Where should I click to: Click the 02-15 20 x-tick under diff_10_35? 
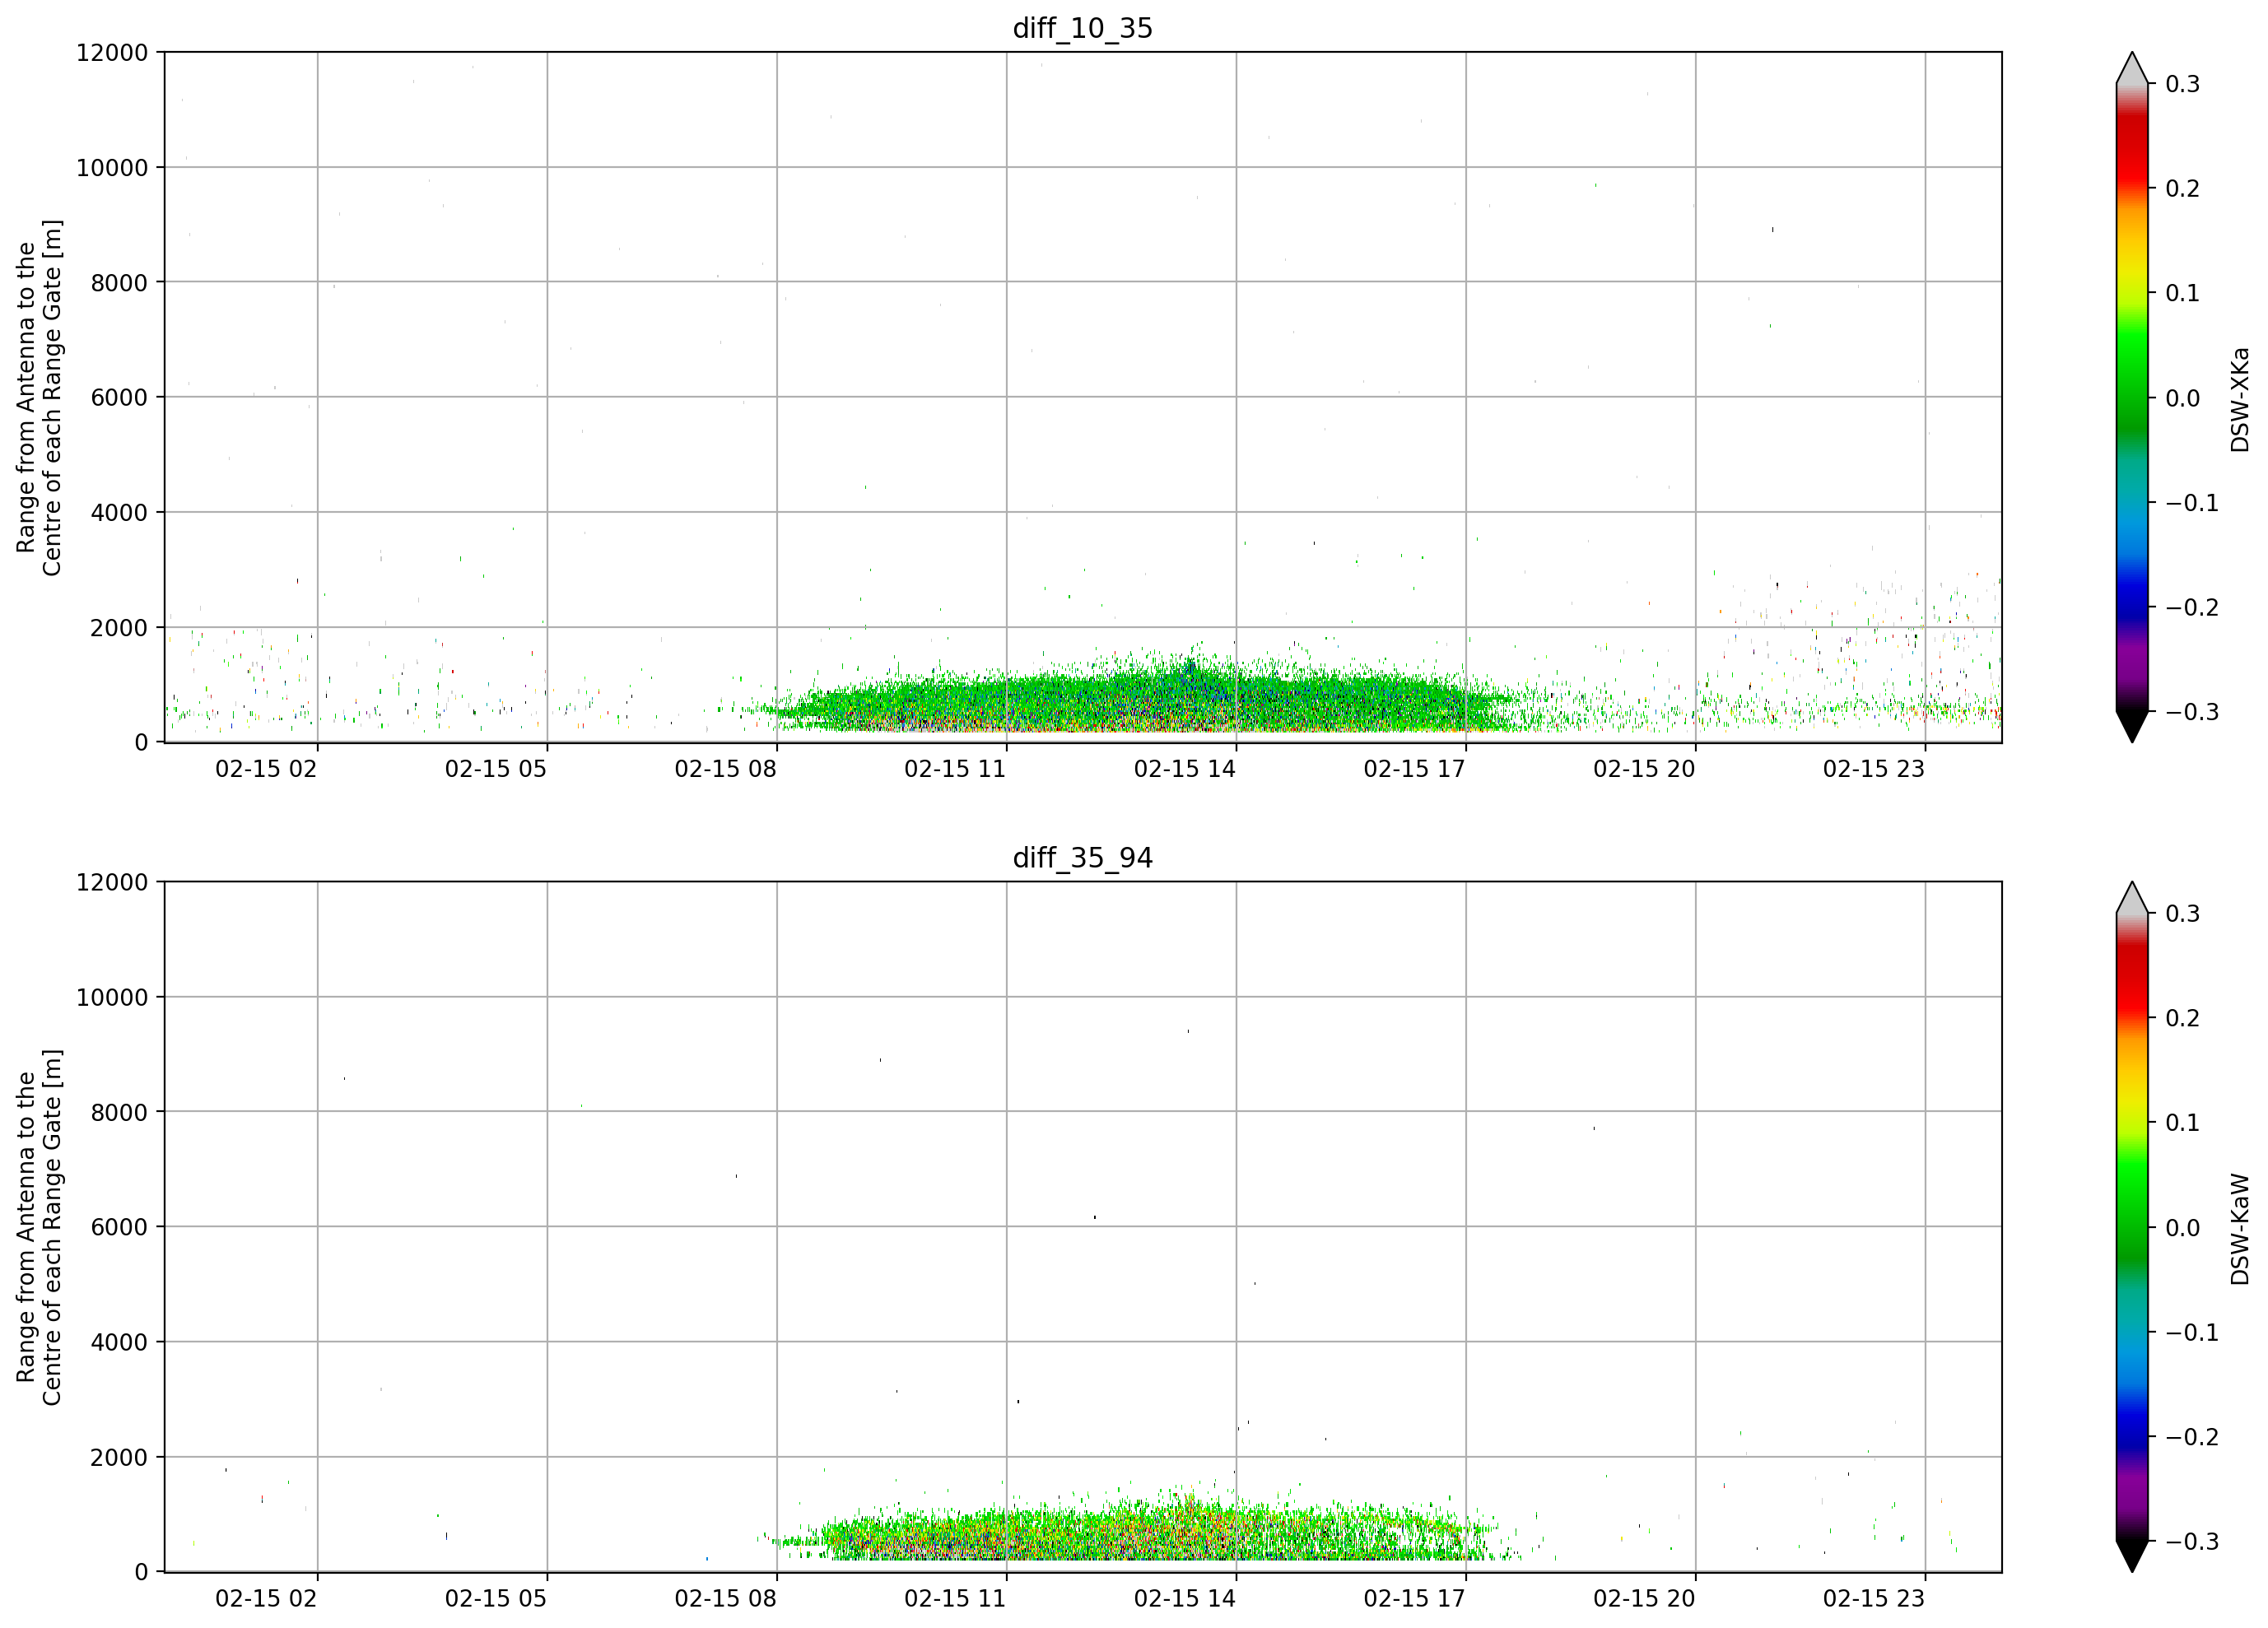(1644, 769)
